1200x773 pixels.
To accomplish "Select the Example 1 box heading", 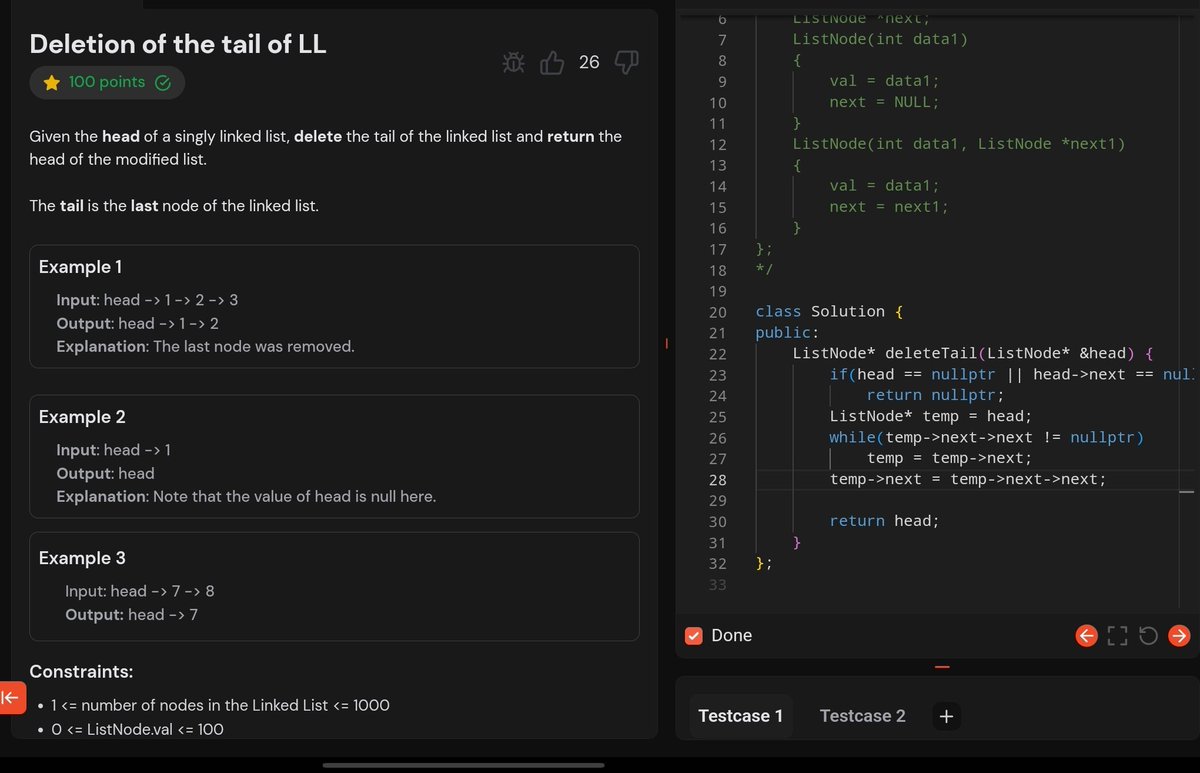I will [x=80, y=267].
